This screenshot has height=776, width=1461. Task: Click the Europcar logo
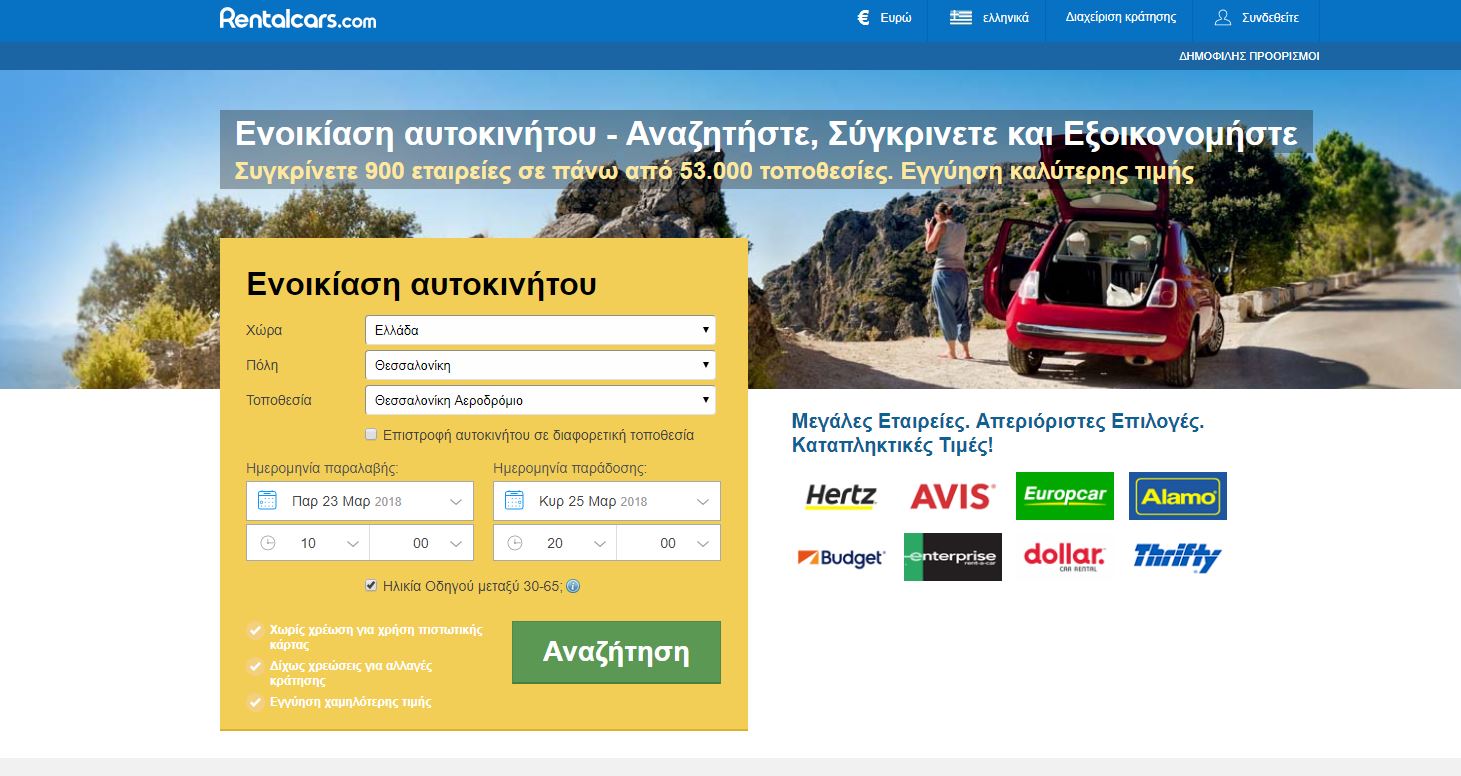pos(1065,496)
